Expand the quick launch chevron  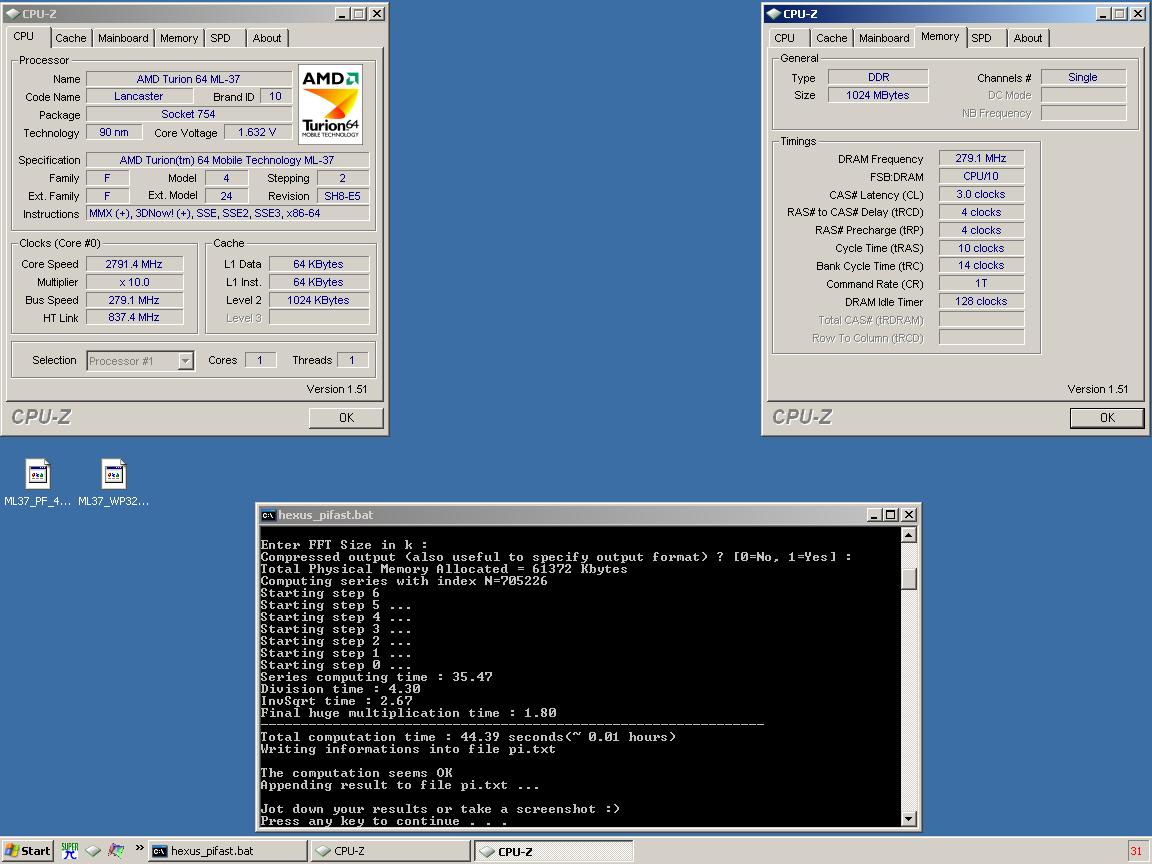(x=139, y=848)
